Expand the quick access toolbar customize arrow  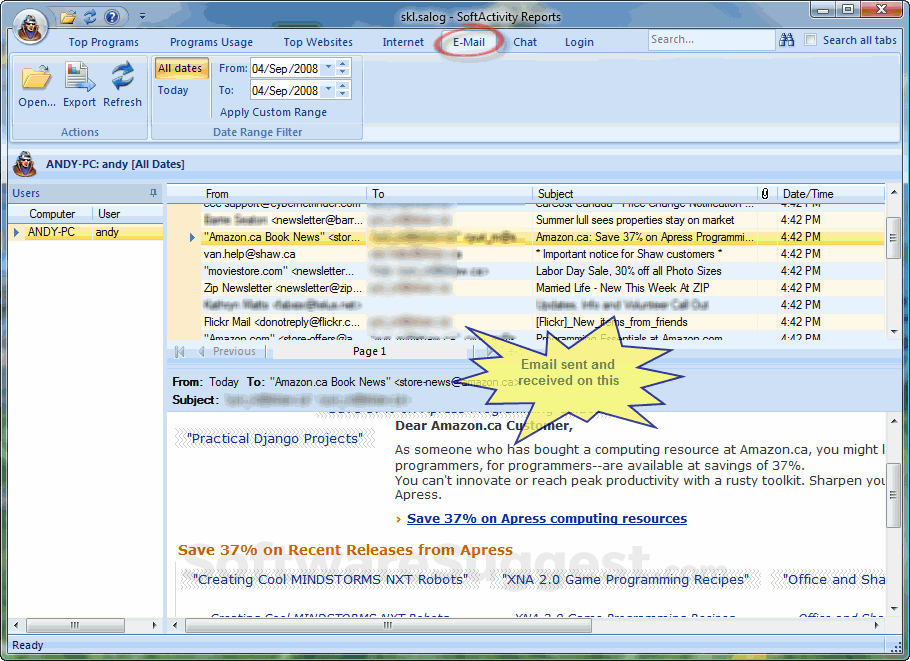click(142, 17)
